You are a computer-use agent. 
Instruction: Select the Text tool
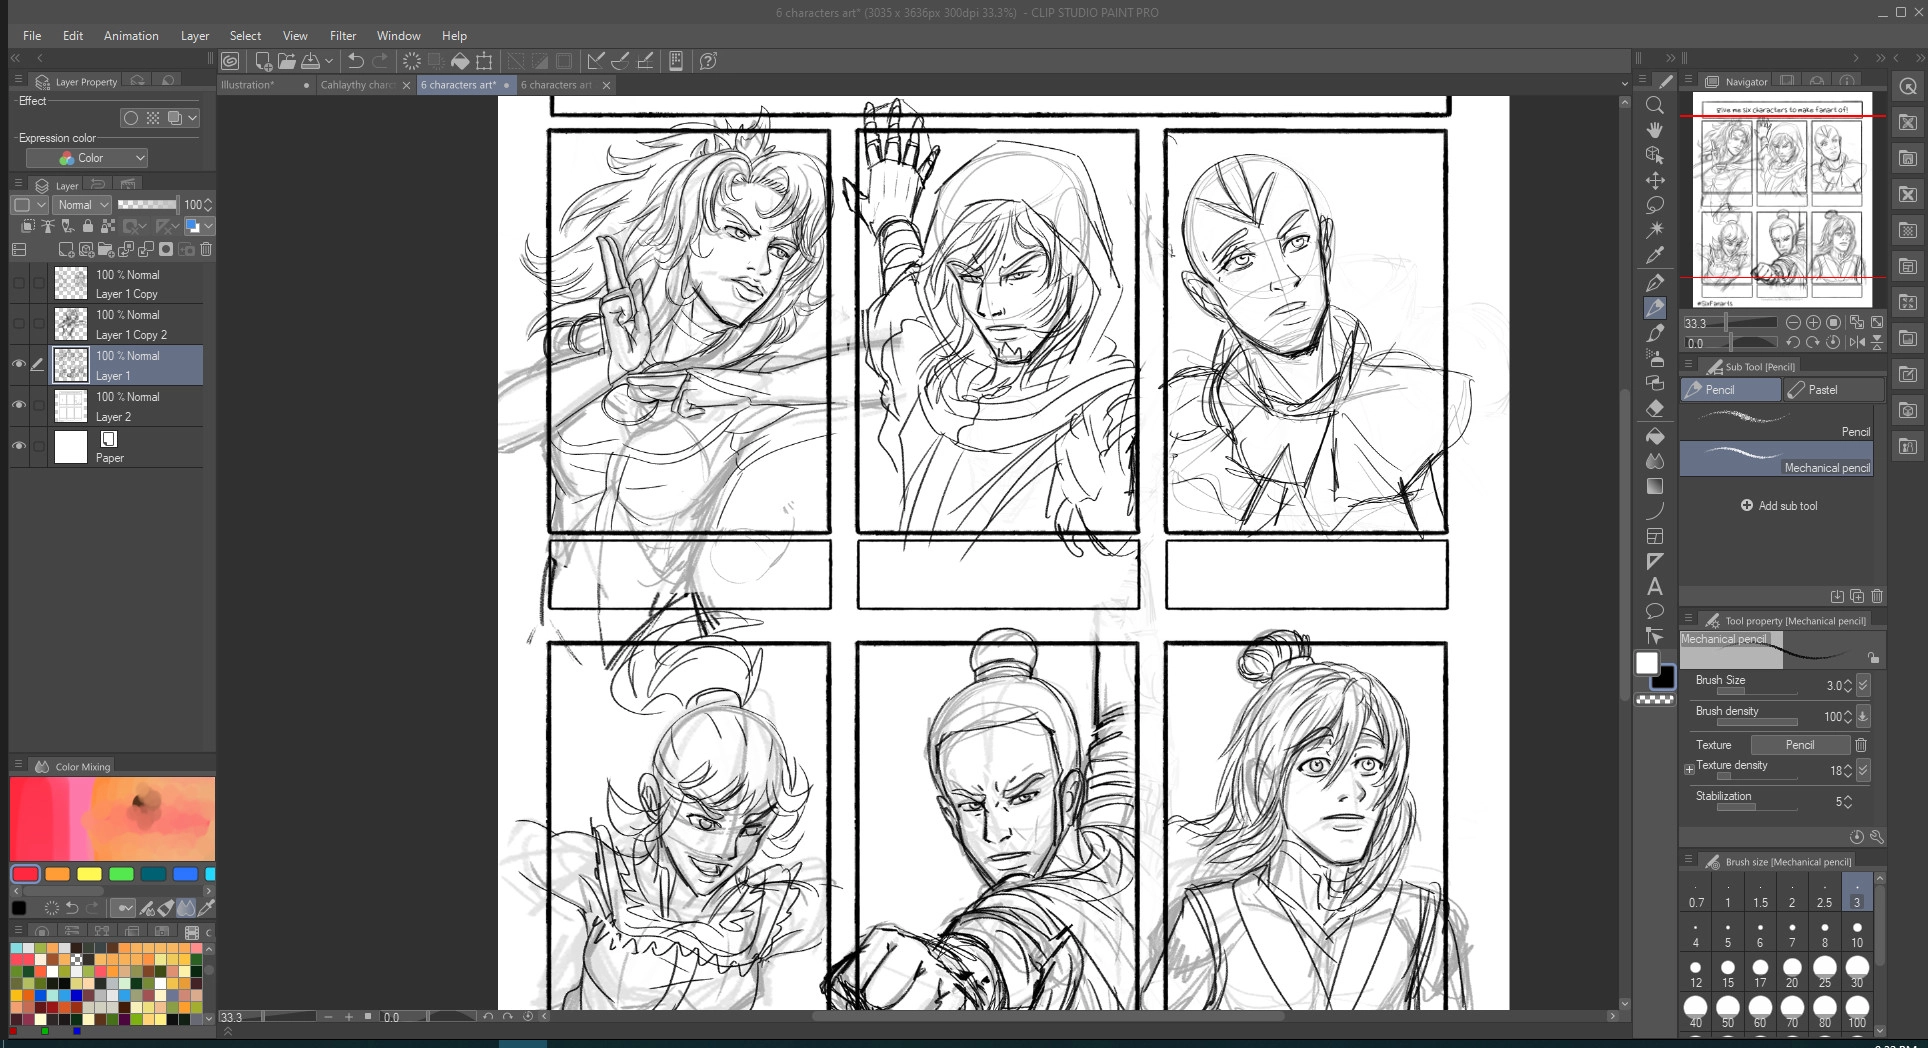1655,587
